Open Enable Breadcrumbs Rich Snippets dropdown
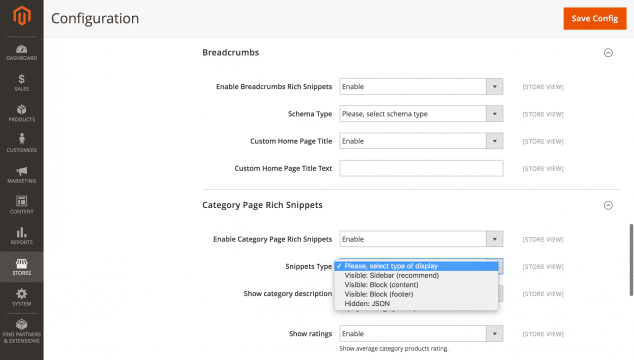 (421, 87)
